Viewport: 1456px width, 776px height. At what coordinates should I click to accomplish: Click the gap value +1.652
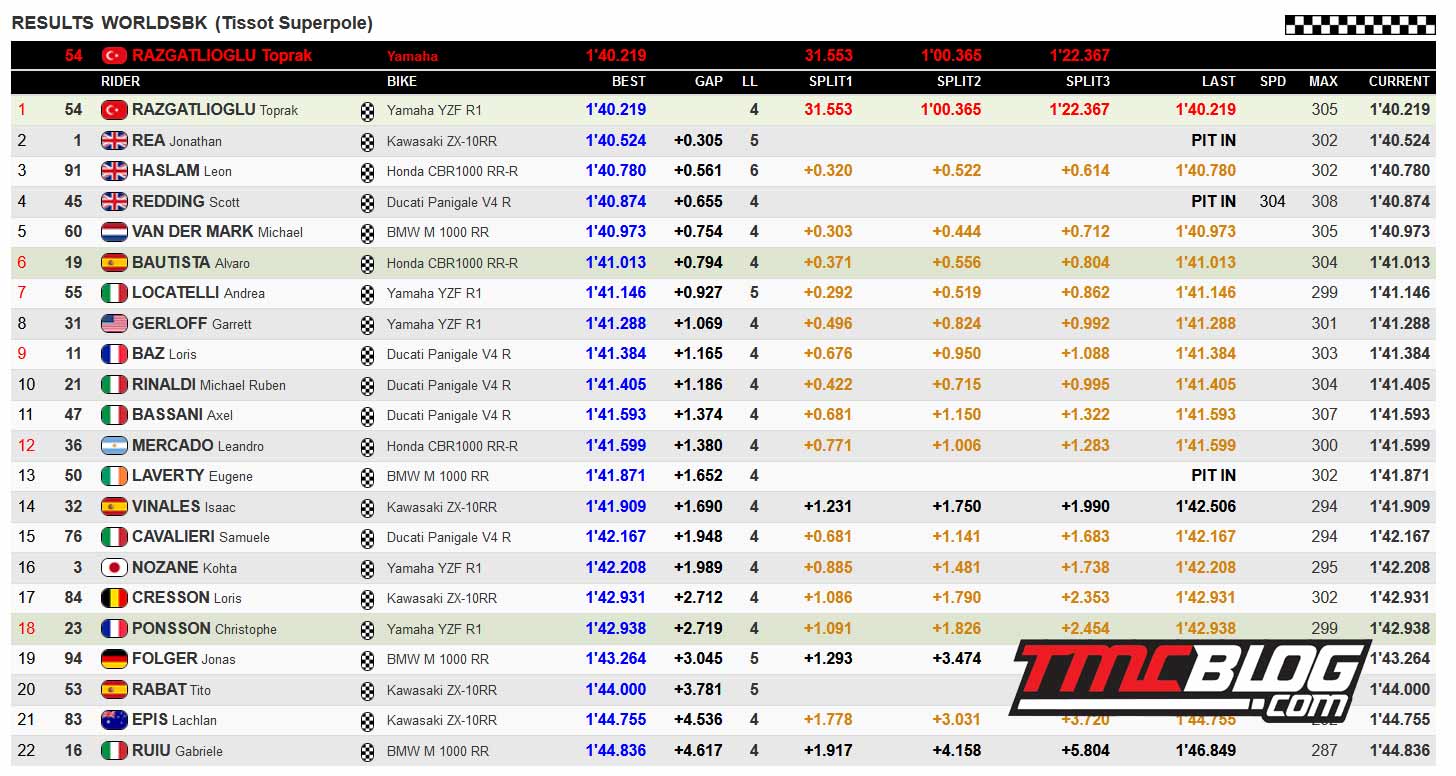click(x=698, y=476)
